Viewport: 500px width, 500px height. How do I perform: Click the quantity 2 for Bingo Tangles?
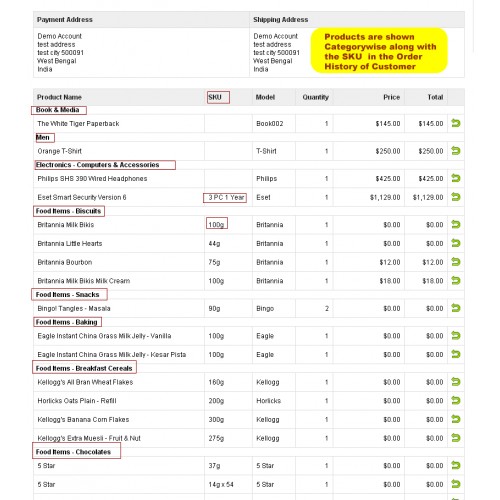327,308
